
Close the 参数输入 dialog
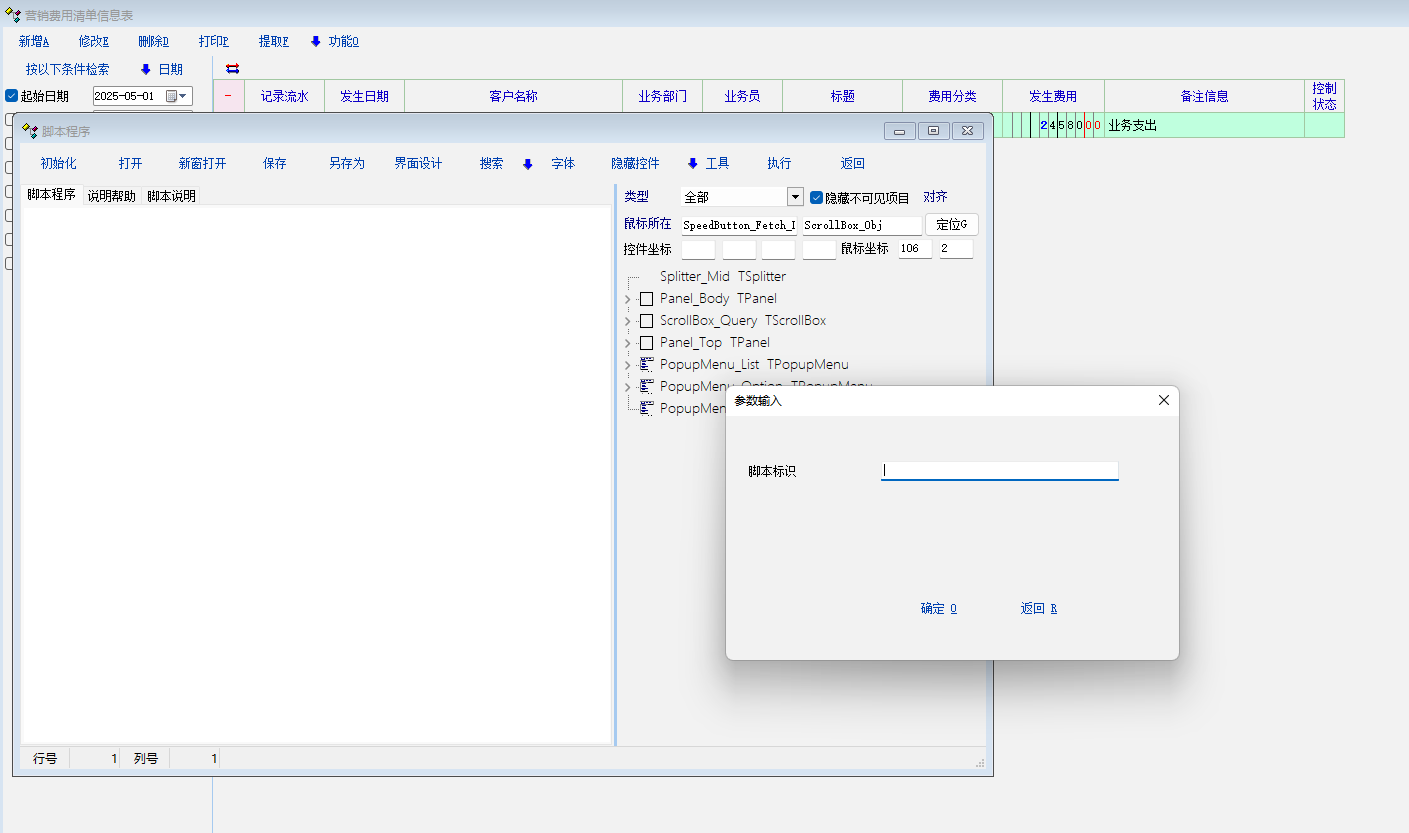tap(1163, 400)
